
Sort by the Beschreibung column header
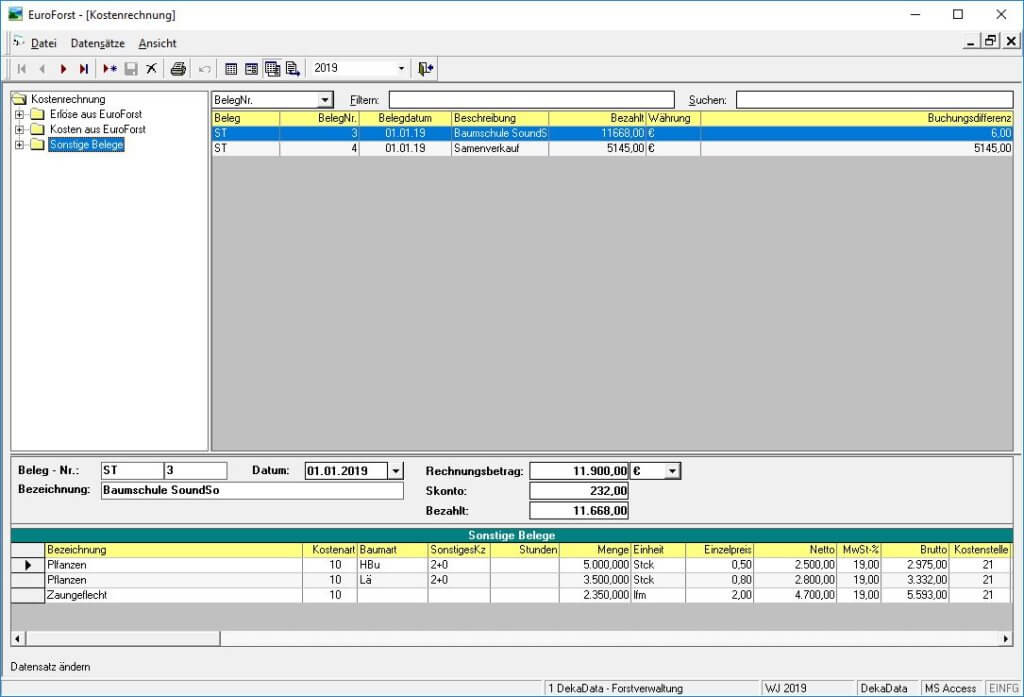(500, 118)
